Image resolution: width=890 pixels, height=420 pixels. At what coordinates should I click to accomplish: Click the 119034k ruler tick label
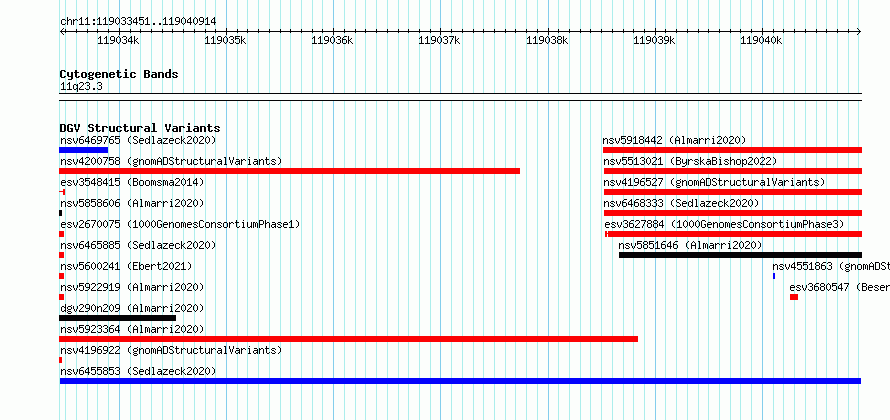coord(118,40)
